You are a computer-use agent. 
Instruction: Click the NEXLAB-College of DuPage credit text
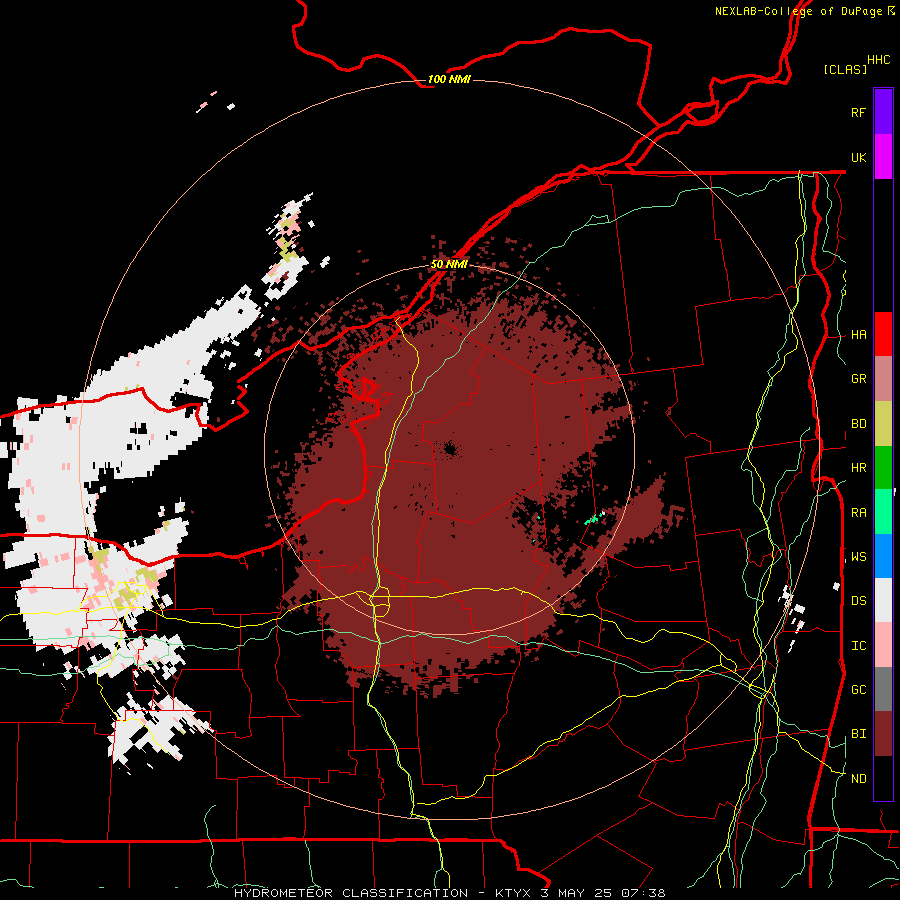[x=798, y=11]
